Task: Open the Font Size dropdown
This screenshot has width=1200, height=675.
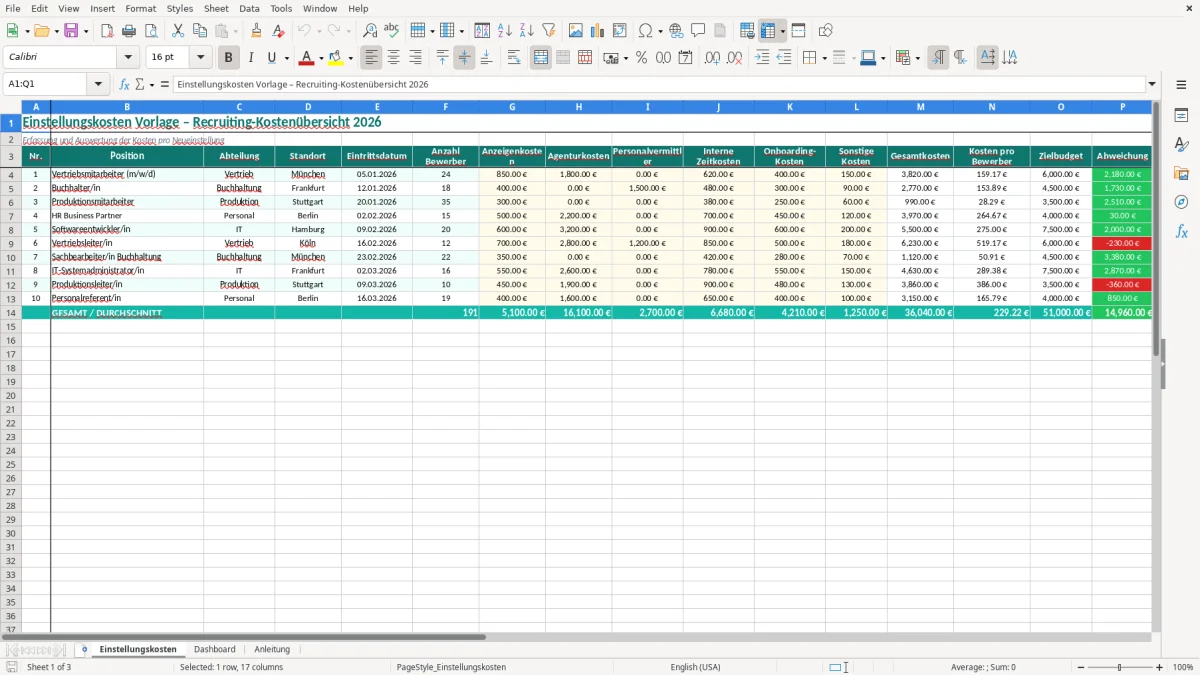Action: click(200, 58)
